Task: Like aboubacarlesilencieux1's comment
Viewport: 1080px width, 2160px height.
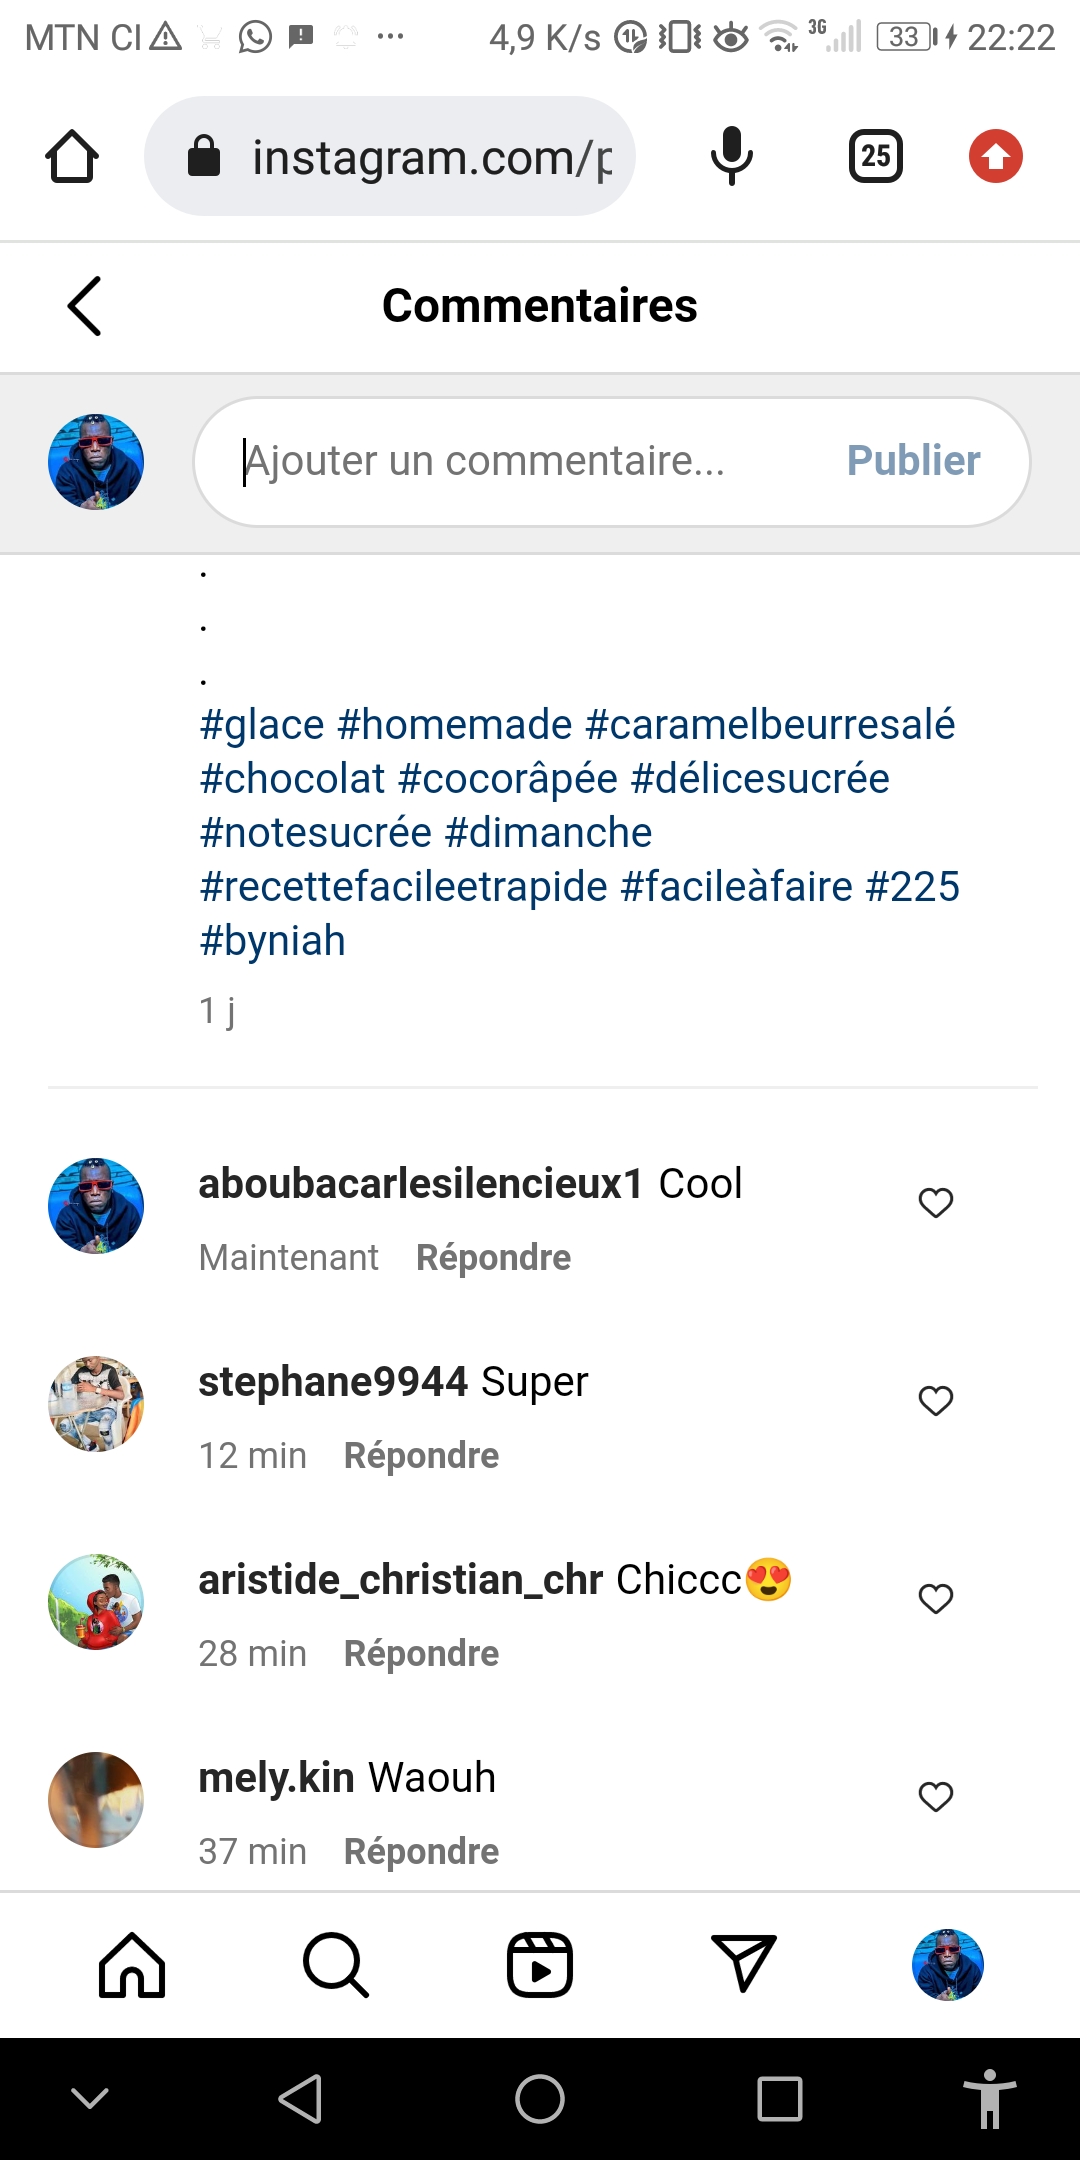Action: 936,1203
